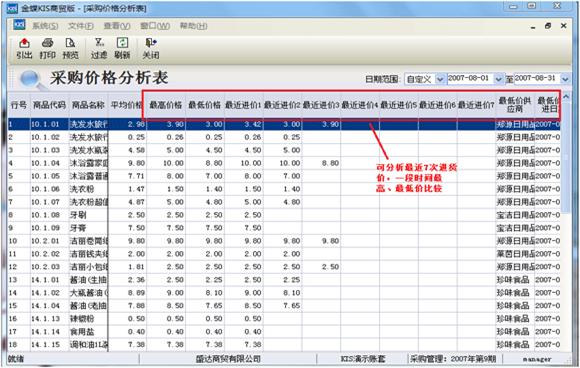The width and height of the screenshot is (580, 368).
Task: Click the KIS icon in menu bar
Action: pyautogui.click(x=19, y=25)
